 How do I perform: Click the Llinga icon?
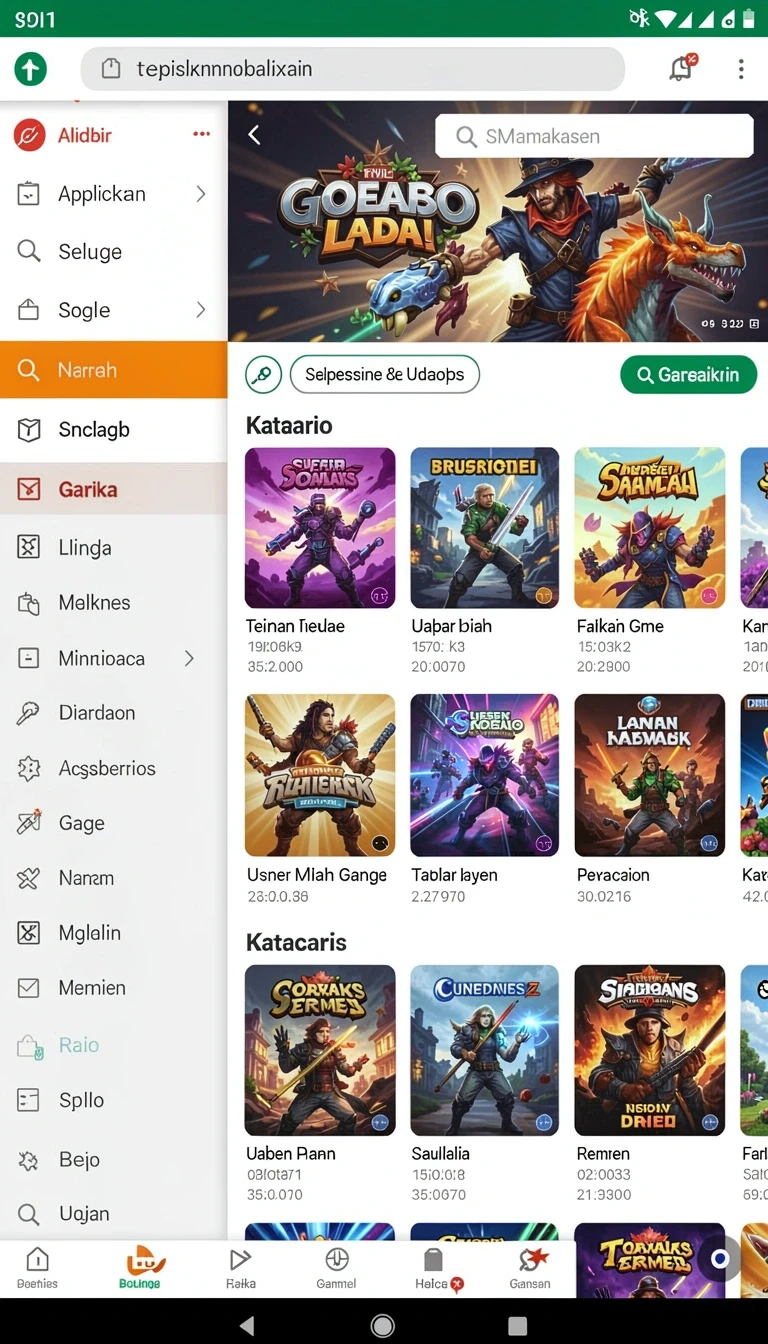pos(29,547)
